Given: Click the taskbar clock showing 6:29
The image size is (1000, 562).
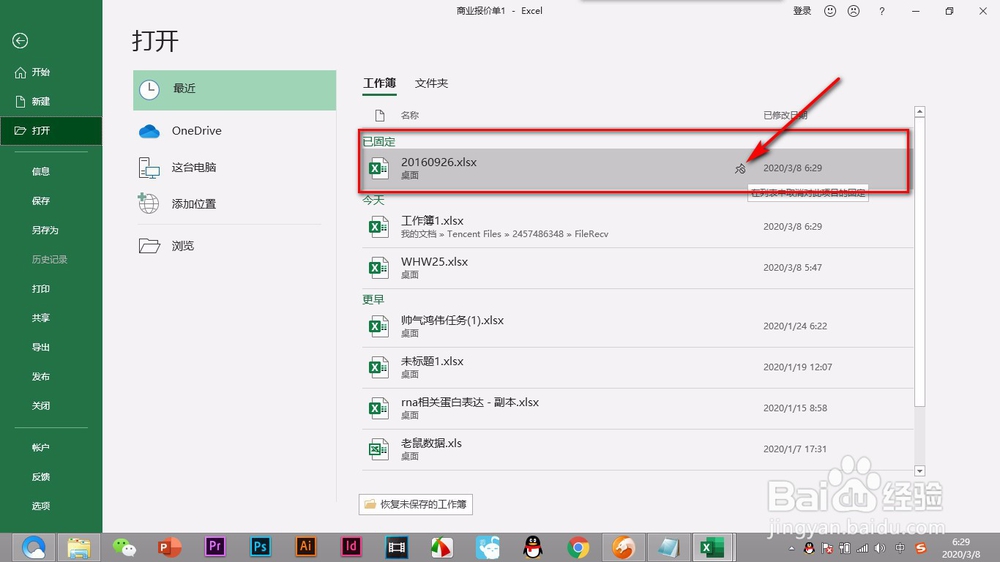Looking at the screenshot, I should point(962,548).
